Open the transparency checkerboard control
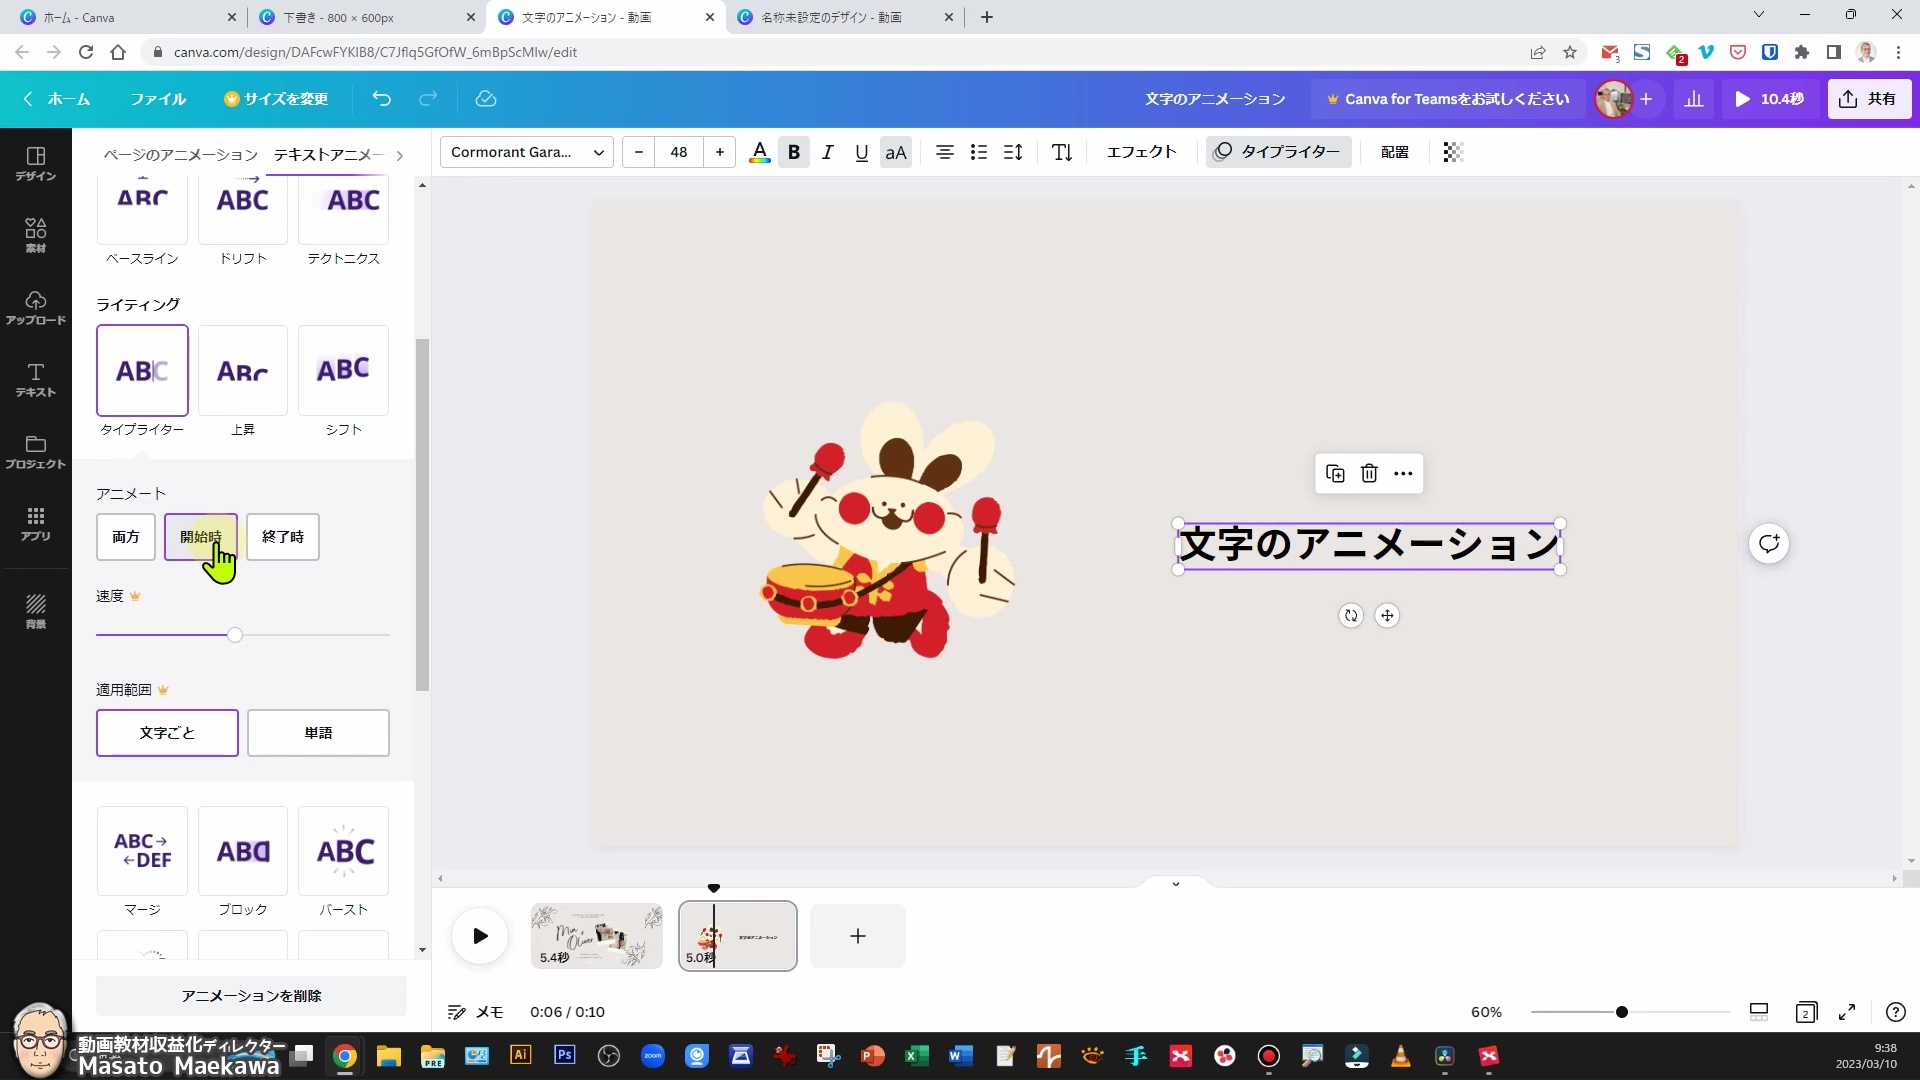 coord(1453,152)
